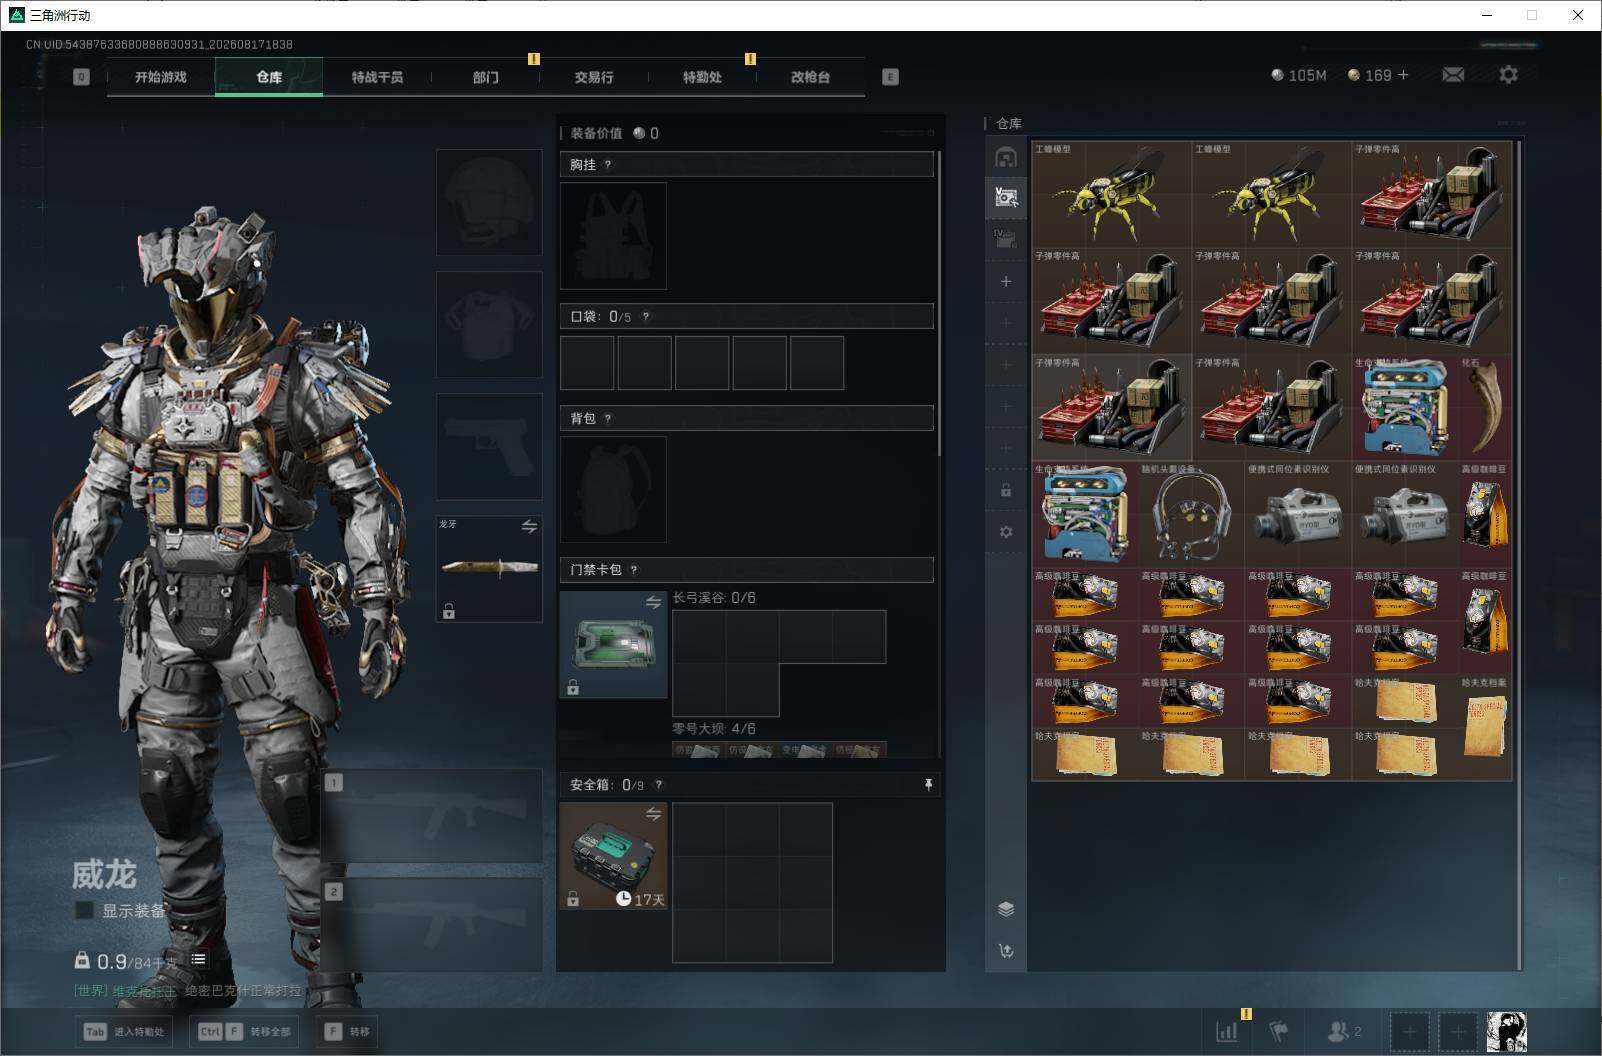
Task: Click the 装备价值 0 readout
Action: pos(615,133)
